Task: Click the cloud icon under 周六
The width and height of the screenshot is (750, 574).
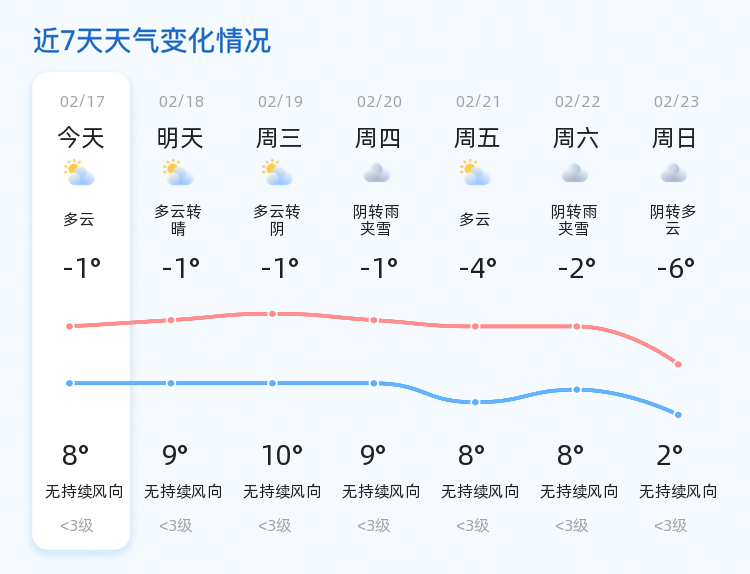Action: tap(574, 173)
